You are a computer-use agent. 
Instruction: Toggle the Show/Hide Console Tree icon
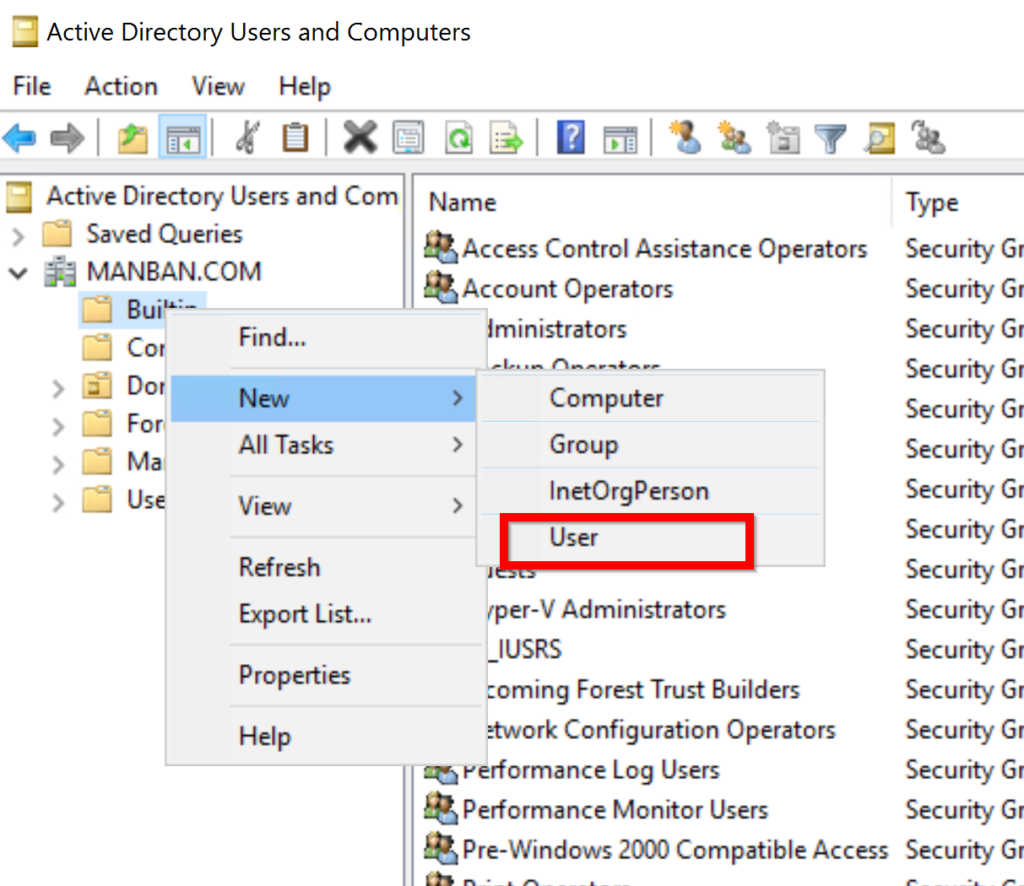(184, 137)
